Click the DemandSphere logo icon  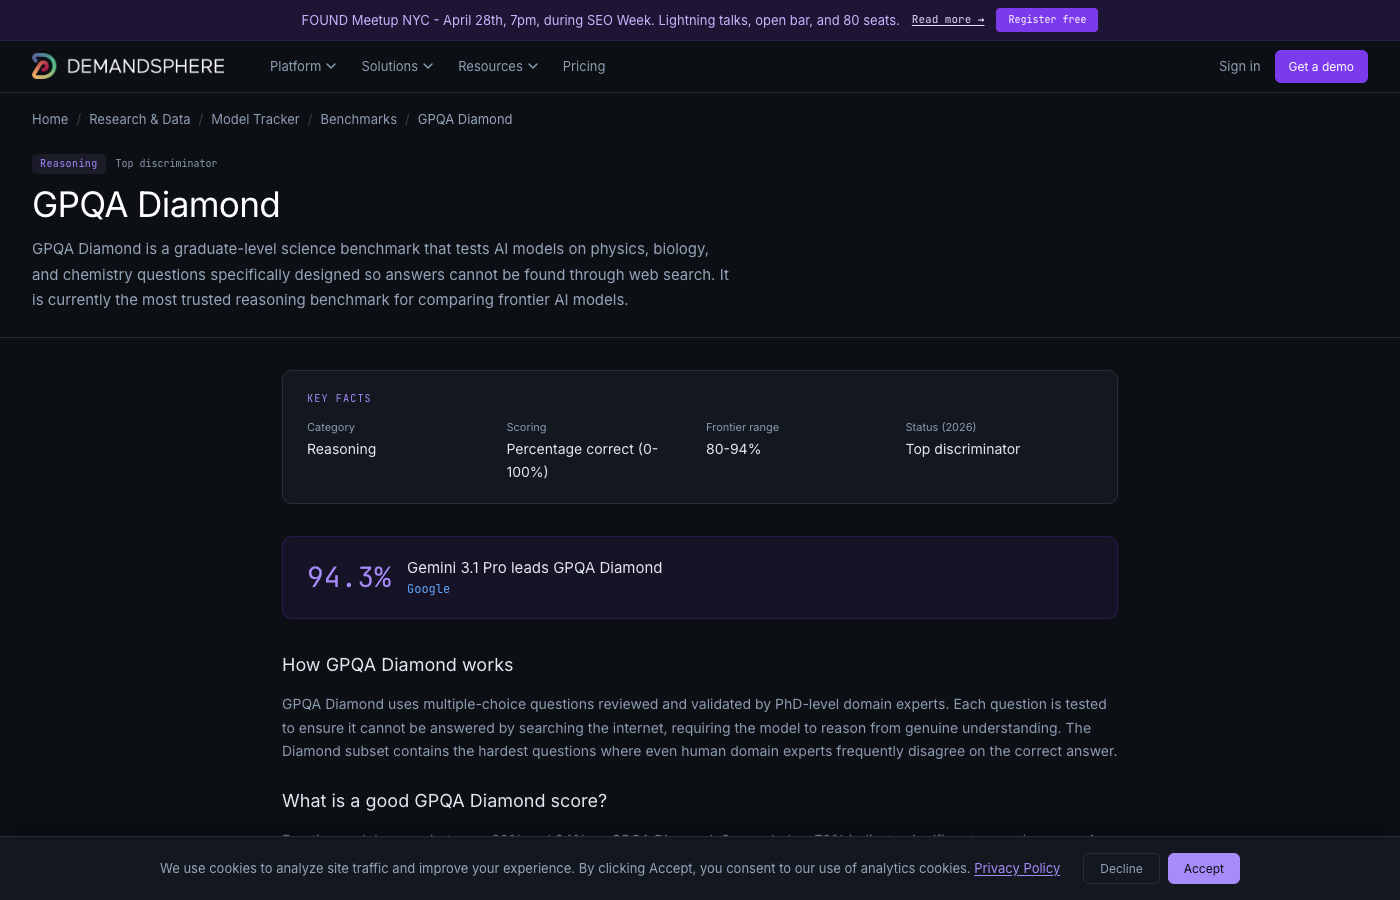44,66
